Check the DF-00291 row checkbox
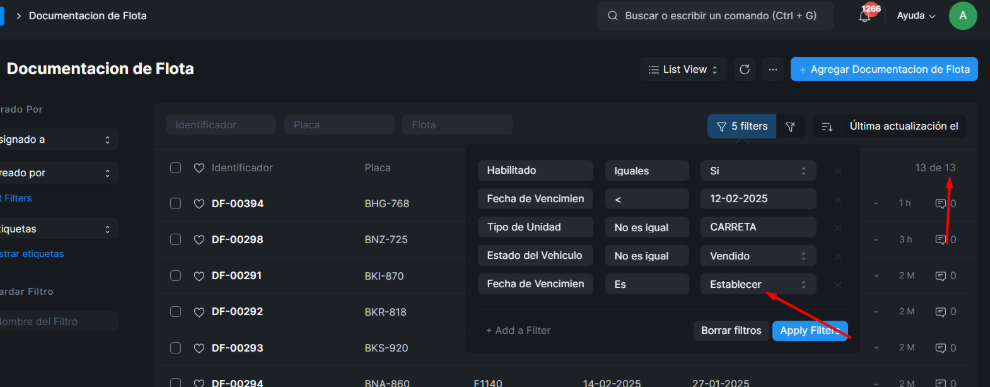 coord(176,275)
